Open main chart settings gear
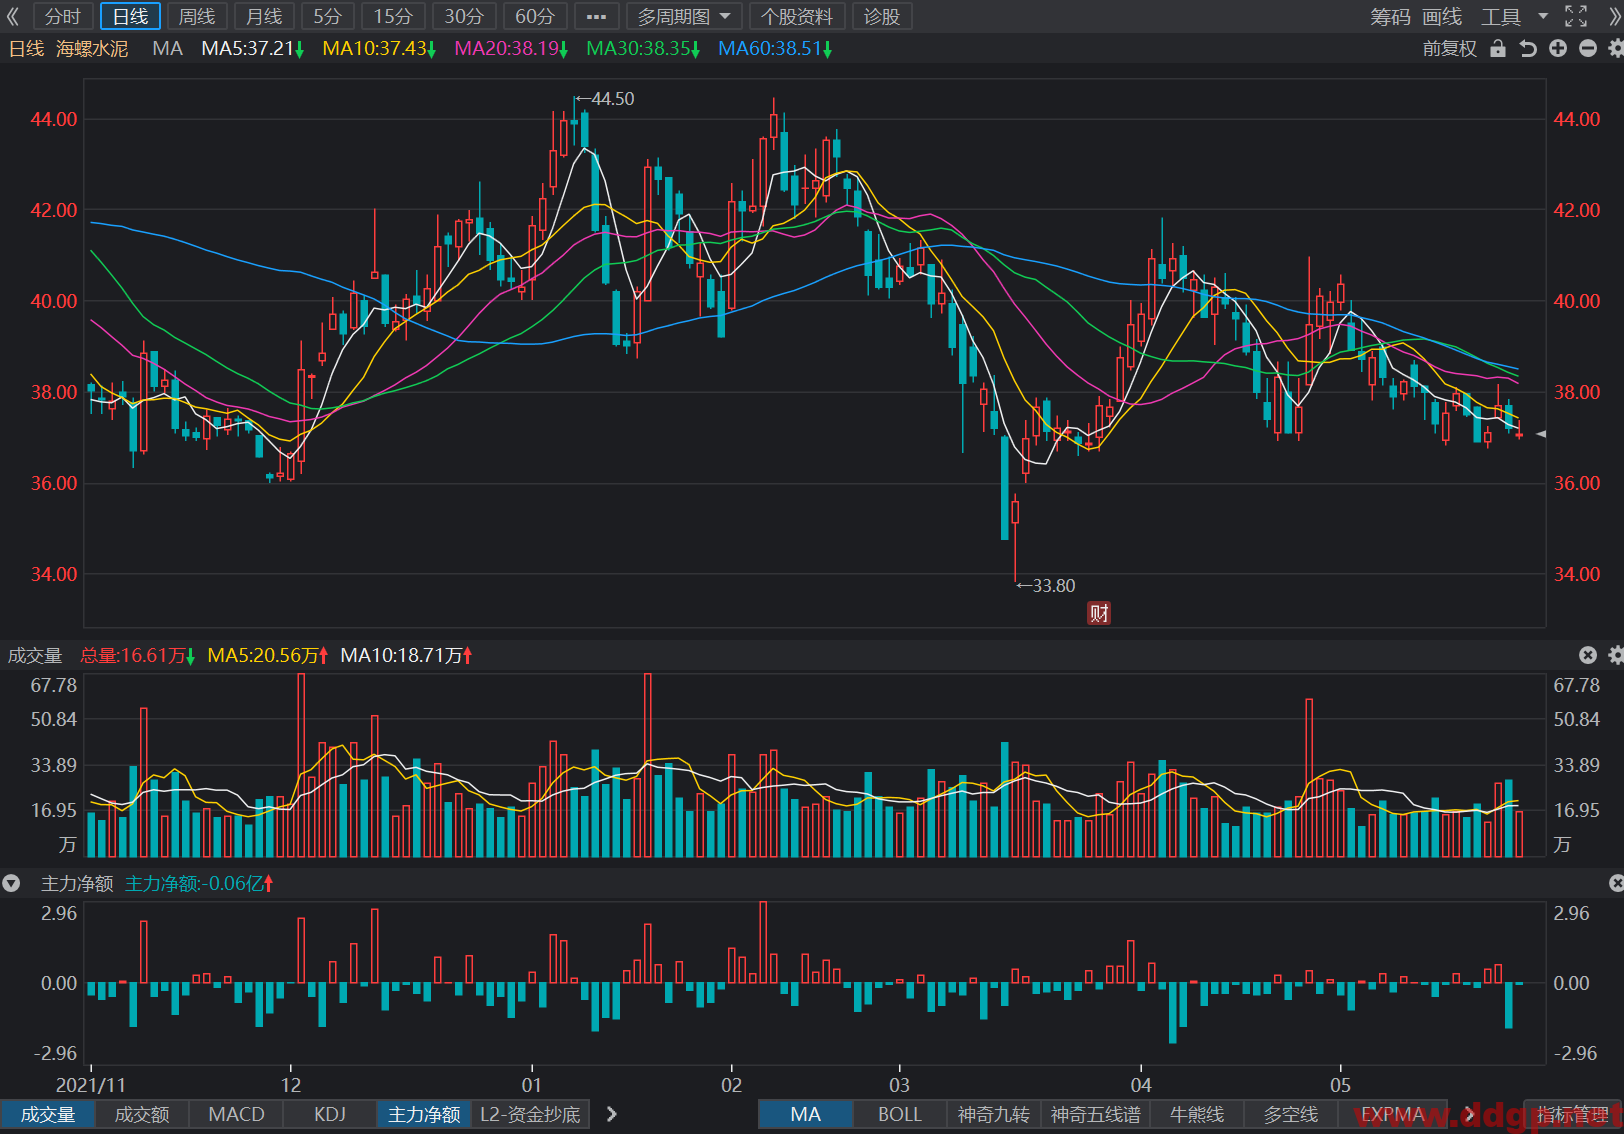 click(x=1615, y=48)
